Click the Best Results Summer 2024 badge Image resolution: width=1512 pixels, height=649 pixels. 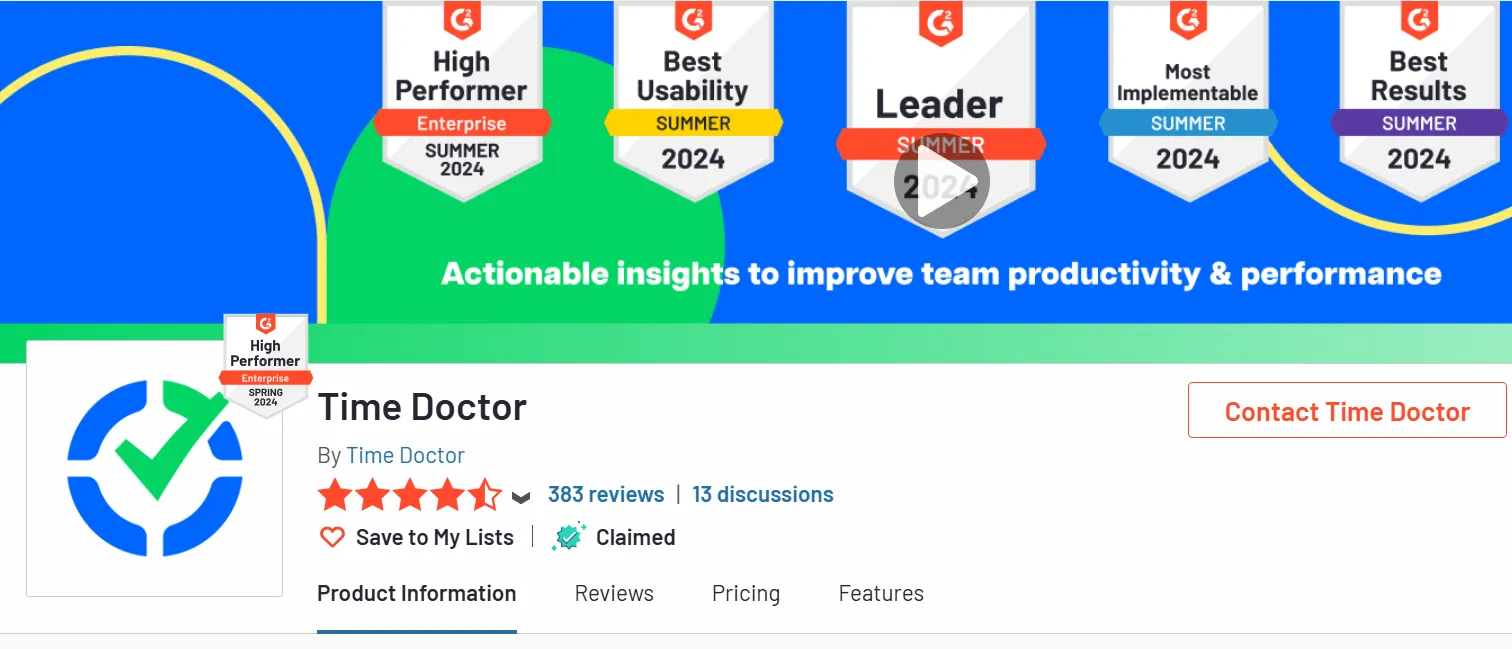click(x=1418, y=100)
